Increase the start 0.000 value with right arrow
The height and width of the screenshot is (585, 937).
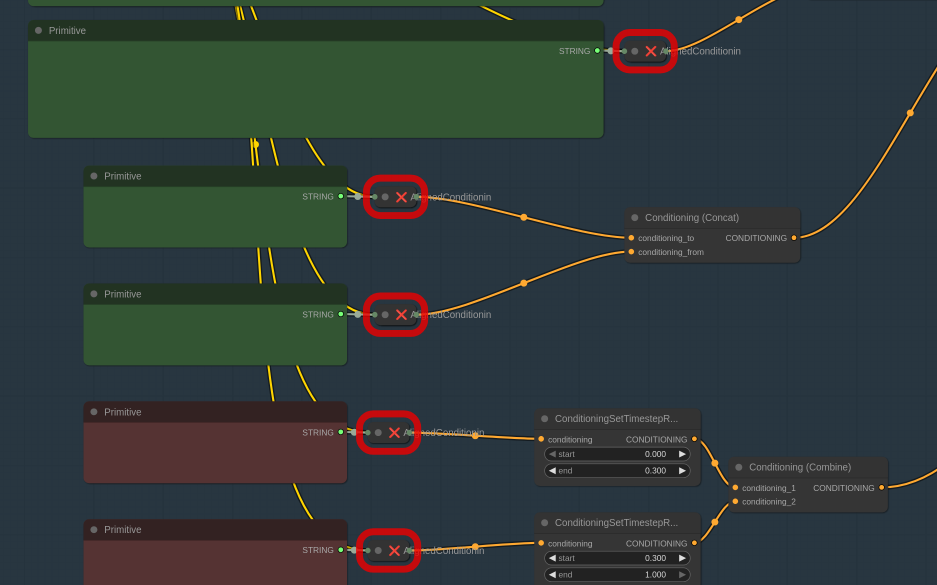(682, 454)
